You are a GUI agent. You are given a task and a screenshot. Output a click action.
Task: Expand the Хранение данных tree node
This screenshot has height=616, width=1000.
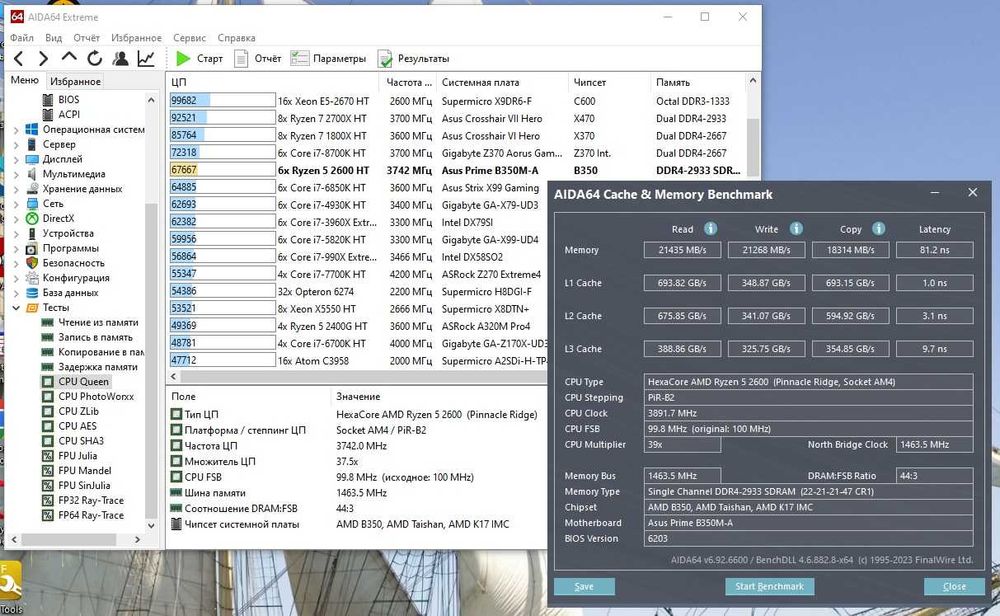click(16, 189)
